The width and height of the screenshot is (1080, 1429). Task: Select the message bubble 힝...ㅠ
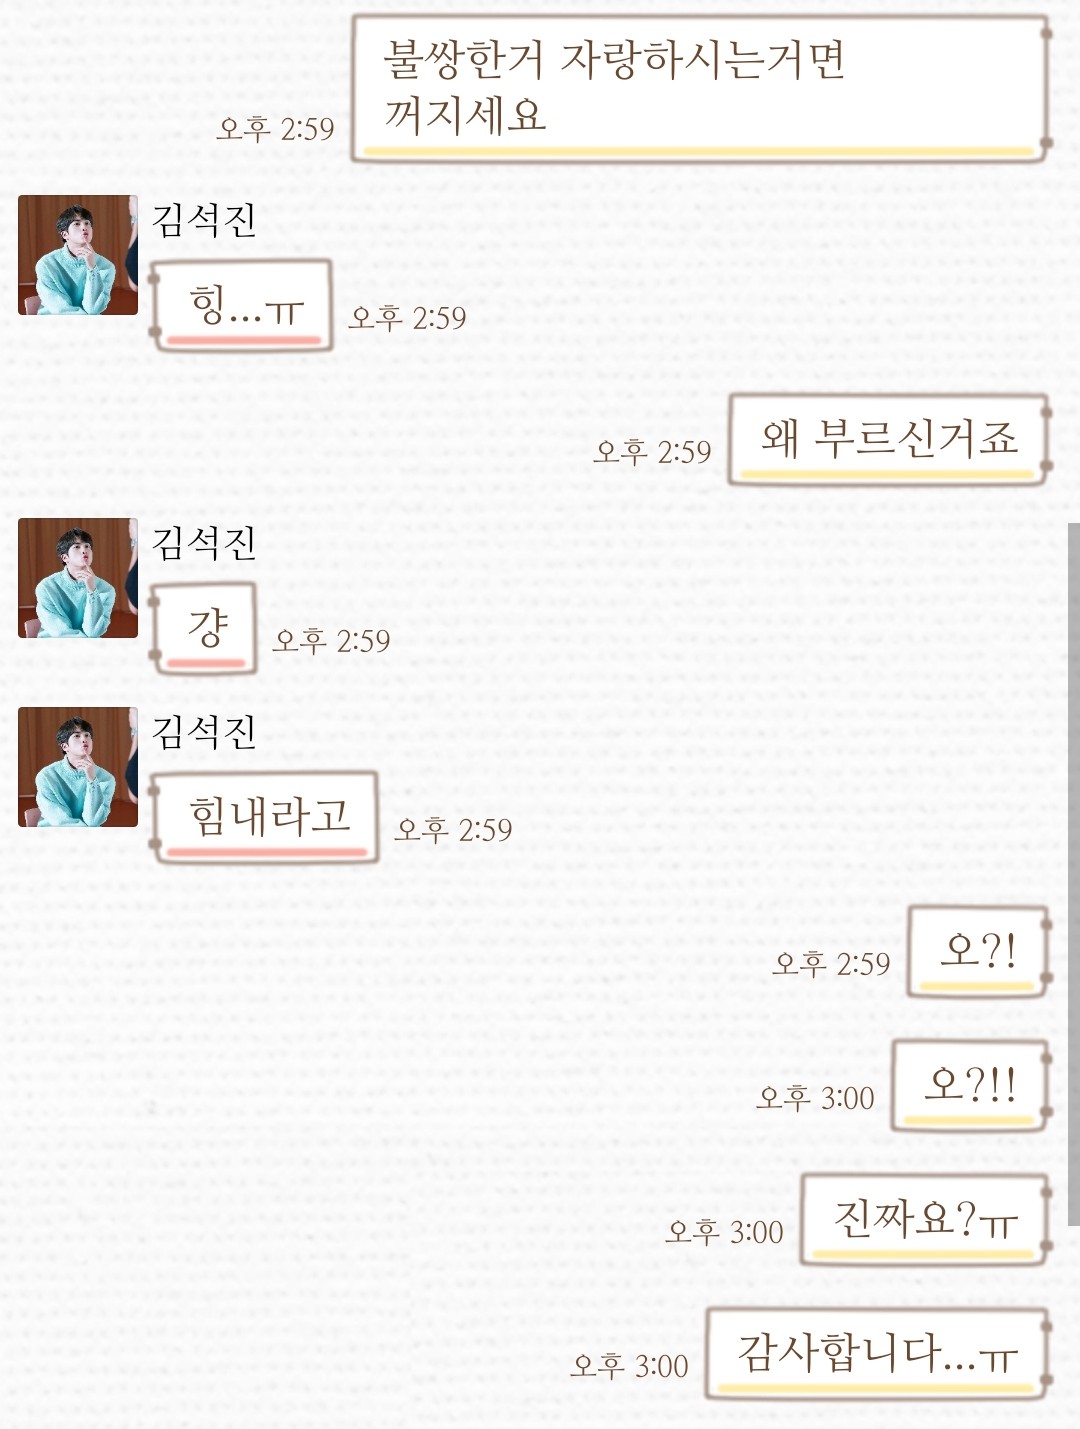tap(241, 305)
